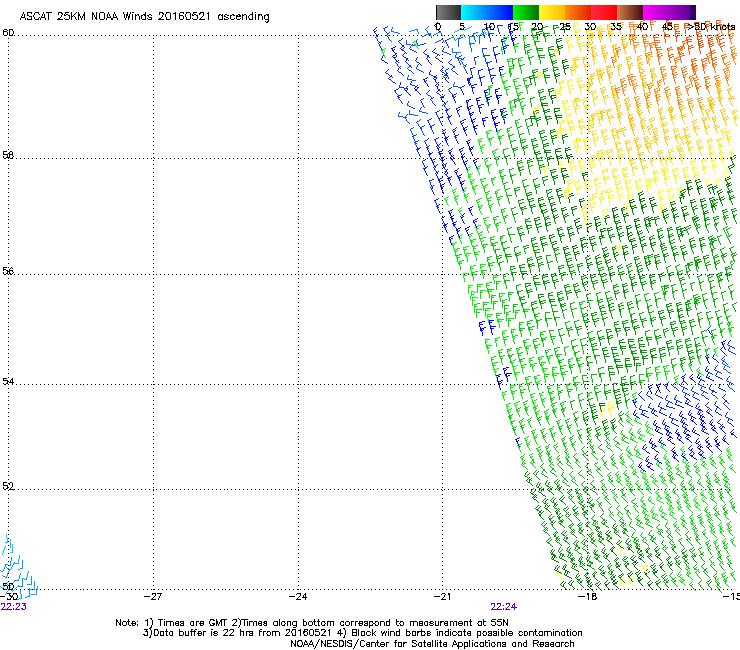Viewport: 740px width, 650px height.
Task: Click the "NOAA/NESDIS/Center for Satellite Applications and Research" credit
Action: (432, 644)
